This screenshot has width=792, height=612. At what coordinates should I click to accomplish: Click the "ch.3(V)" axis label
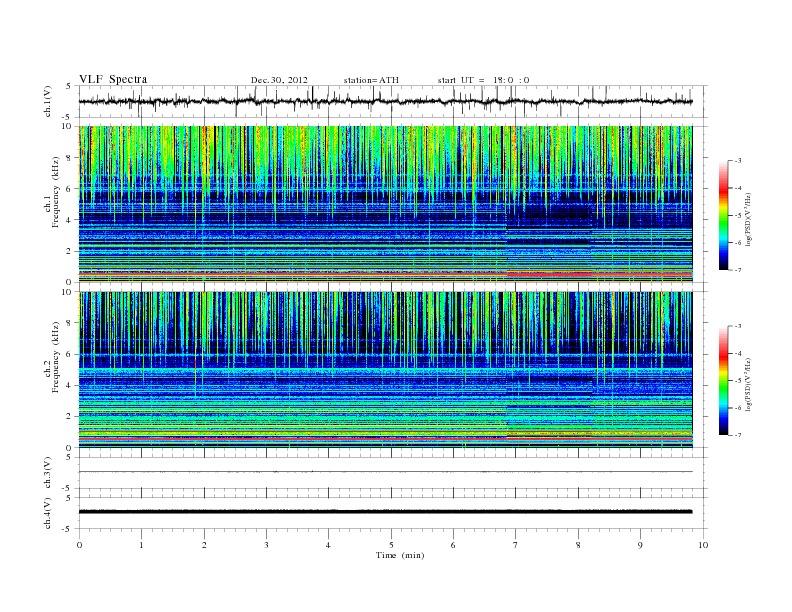pos(48,473)
